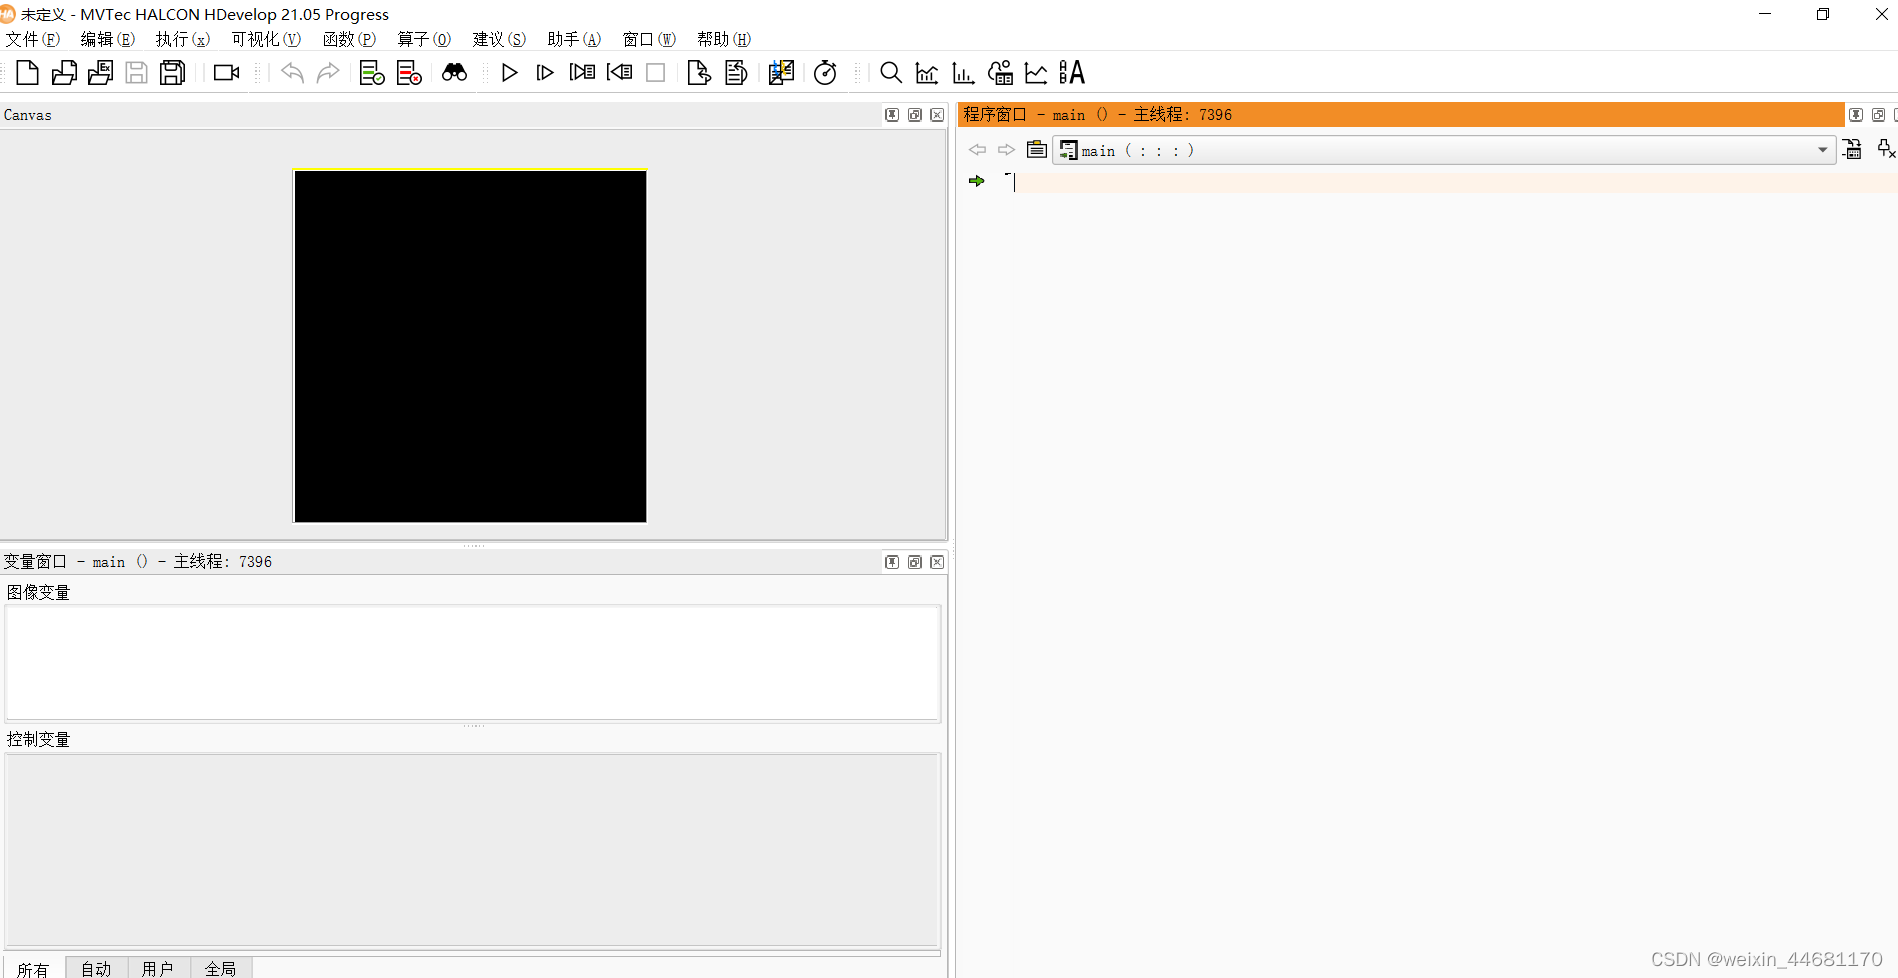Click the green program counter arrow
Image resolution: width=1898 pixels, height=978 pixels.
(x=977, y=181)
